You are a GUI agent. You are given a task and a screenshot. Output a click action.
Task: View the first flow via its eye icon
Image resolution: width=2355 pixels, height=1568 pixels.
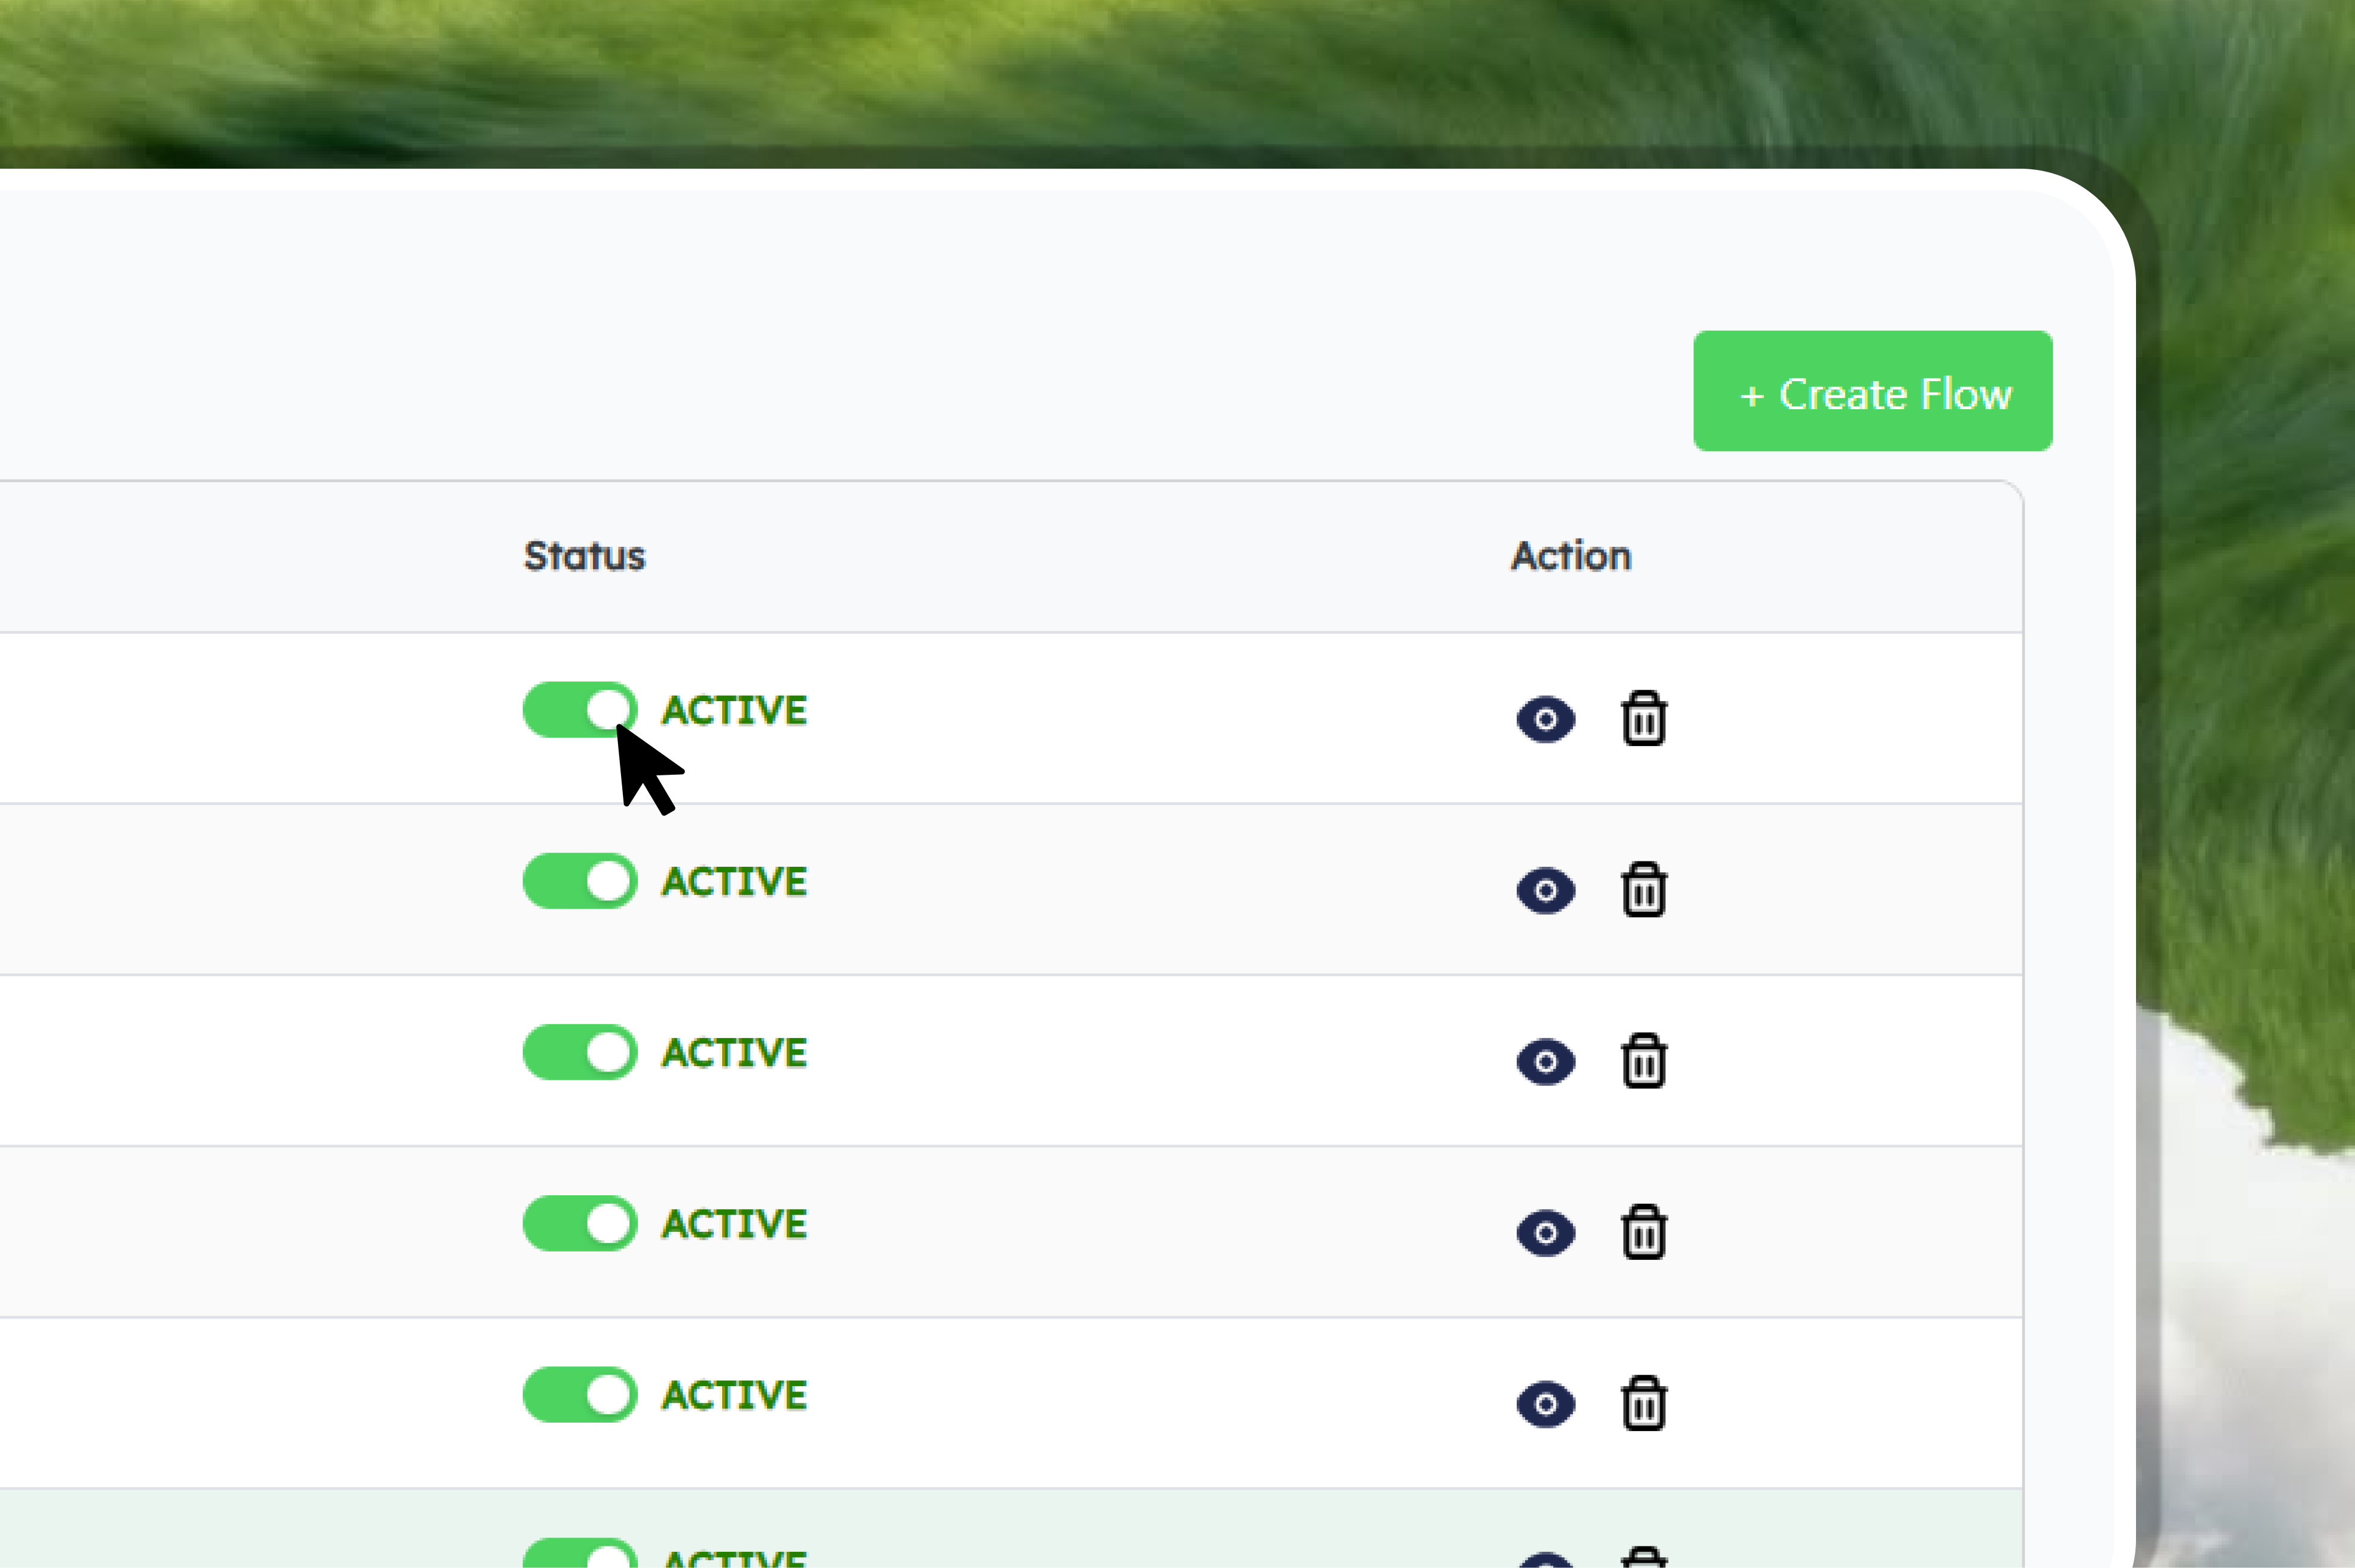[x=1546, y=719]
